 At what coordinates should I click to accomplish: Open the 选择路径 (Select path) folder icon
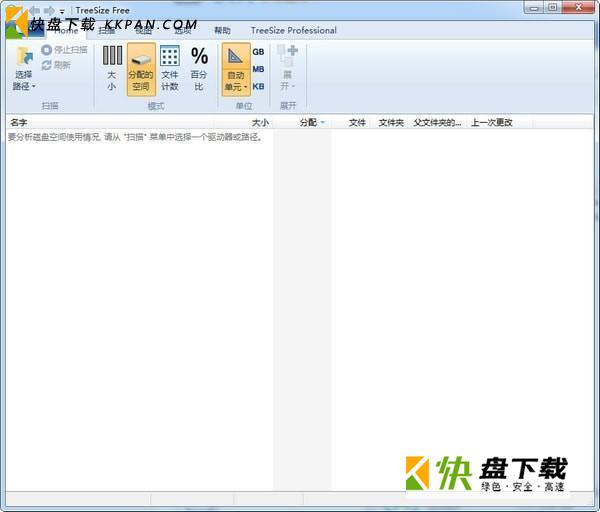point(24,57)
